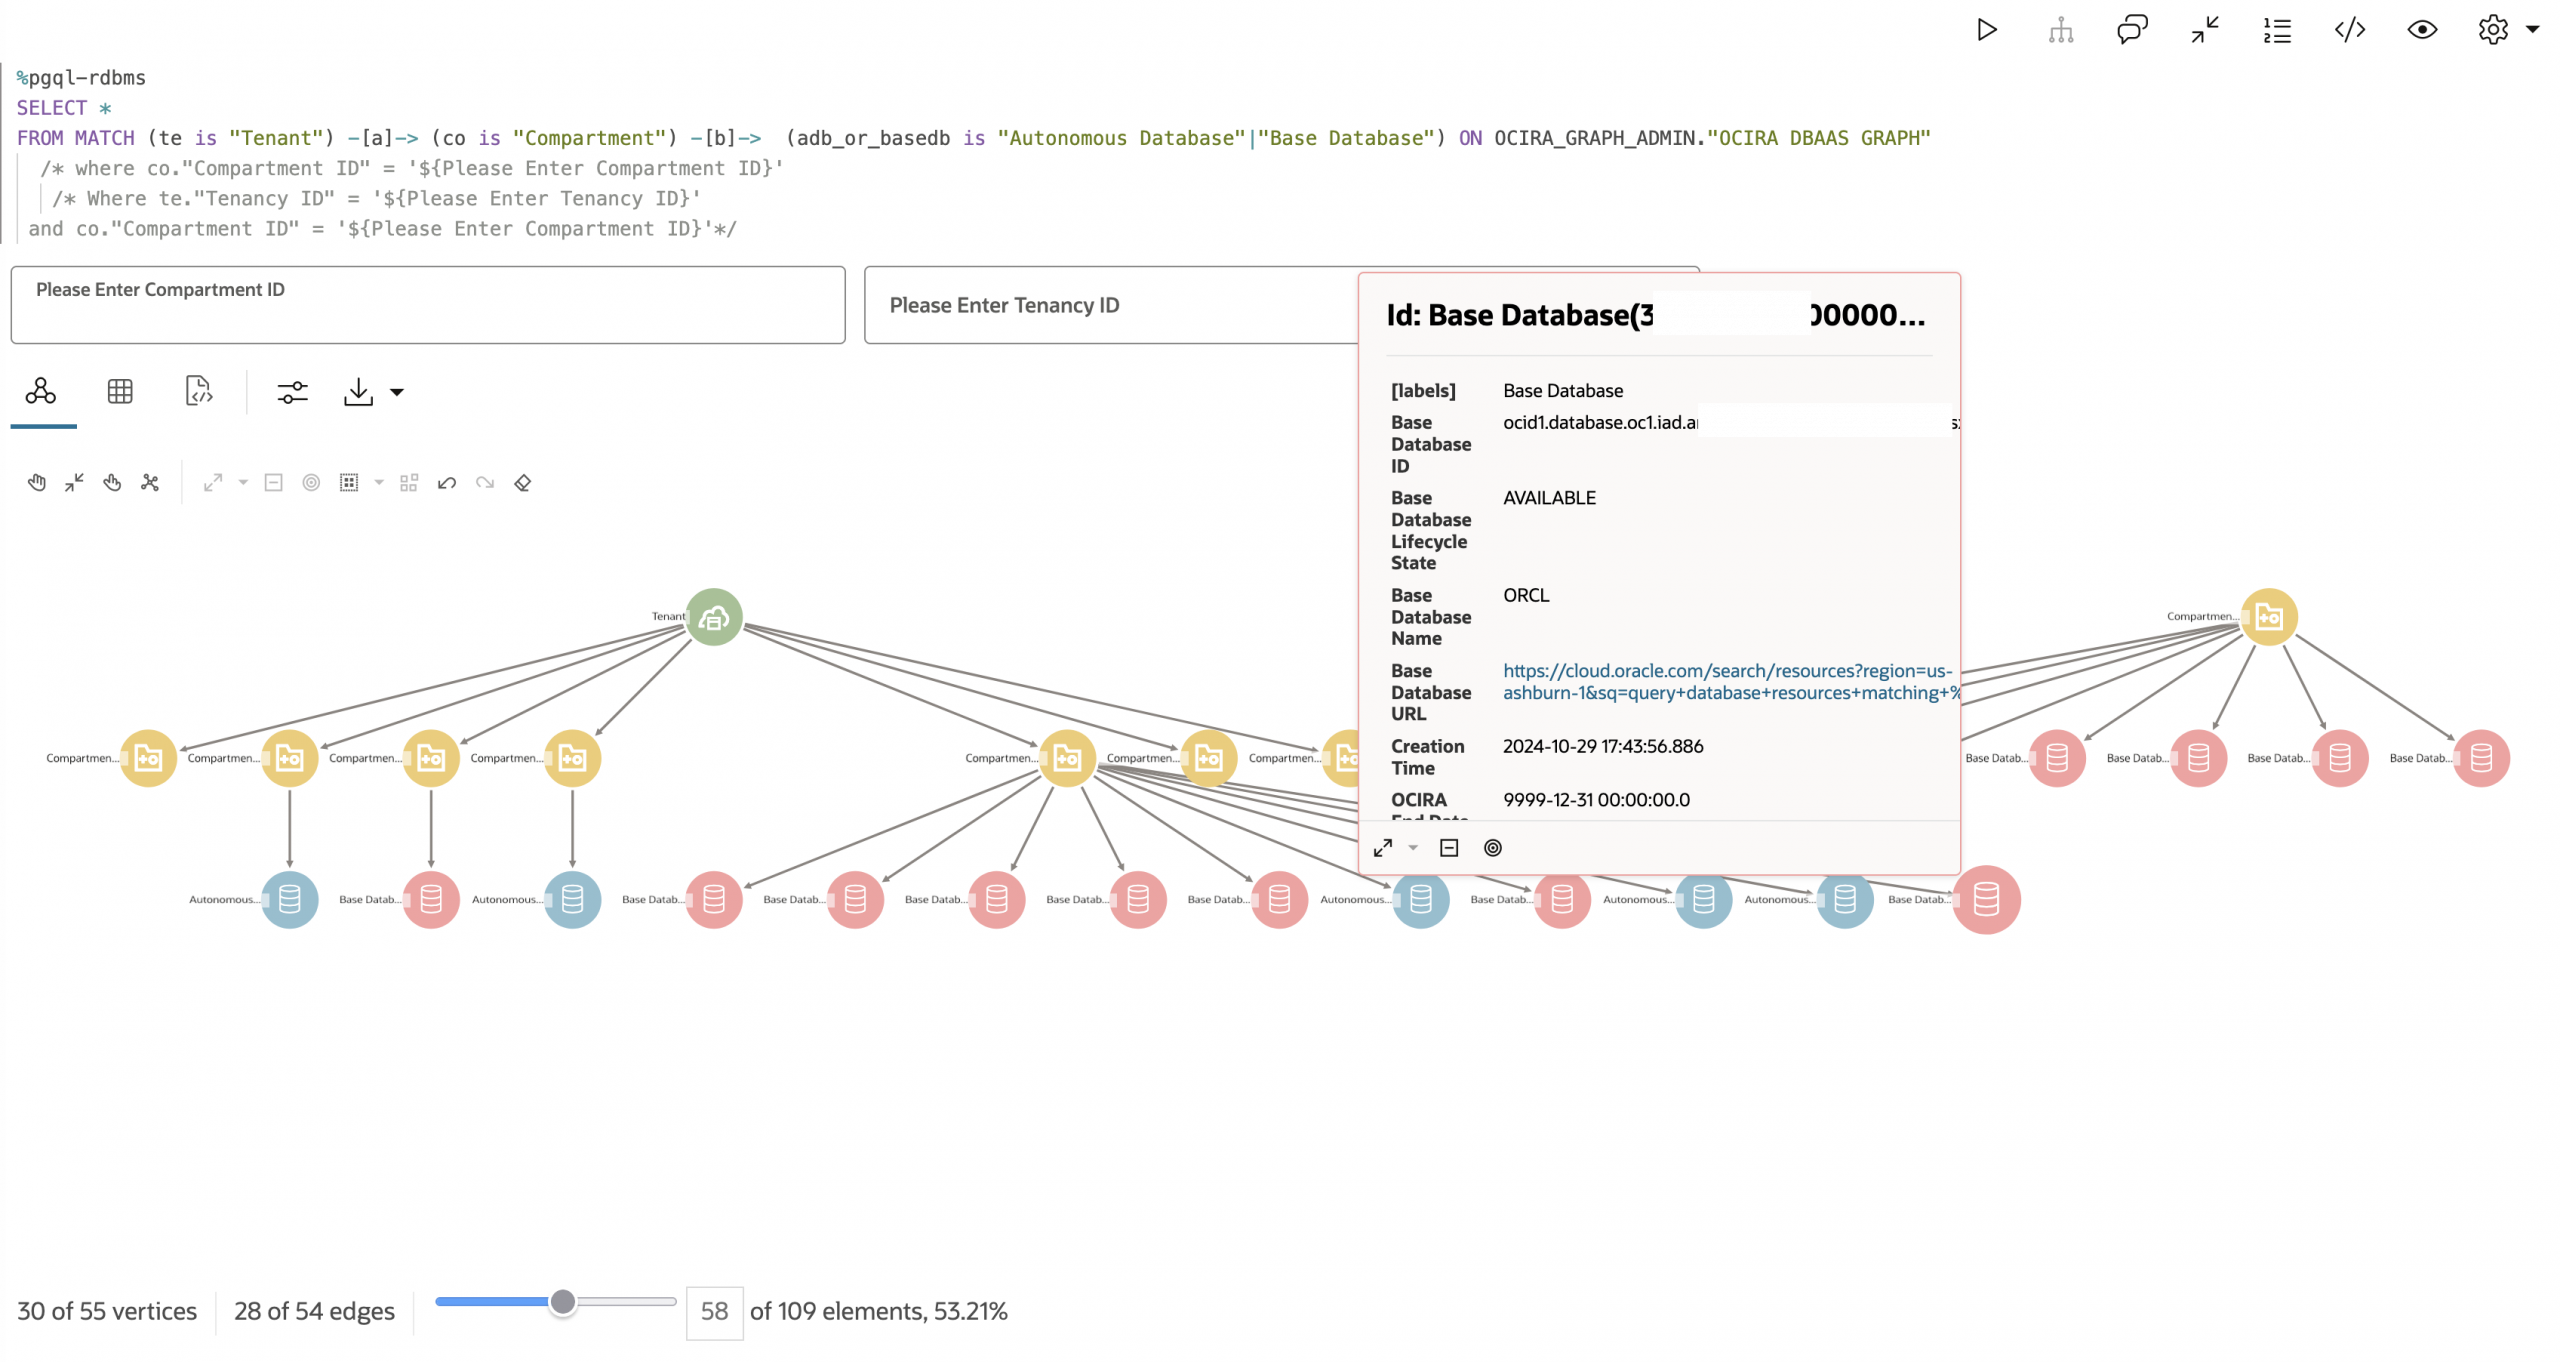Toggle the marquee selection mode icon
Screen dimensions: 2560x1362
tap(350, 482)
